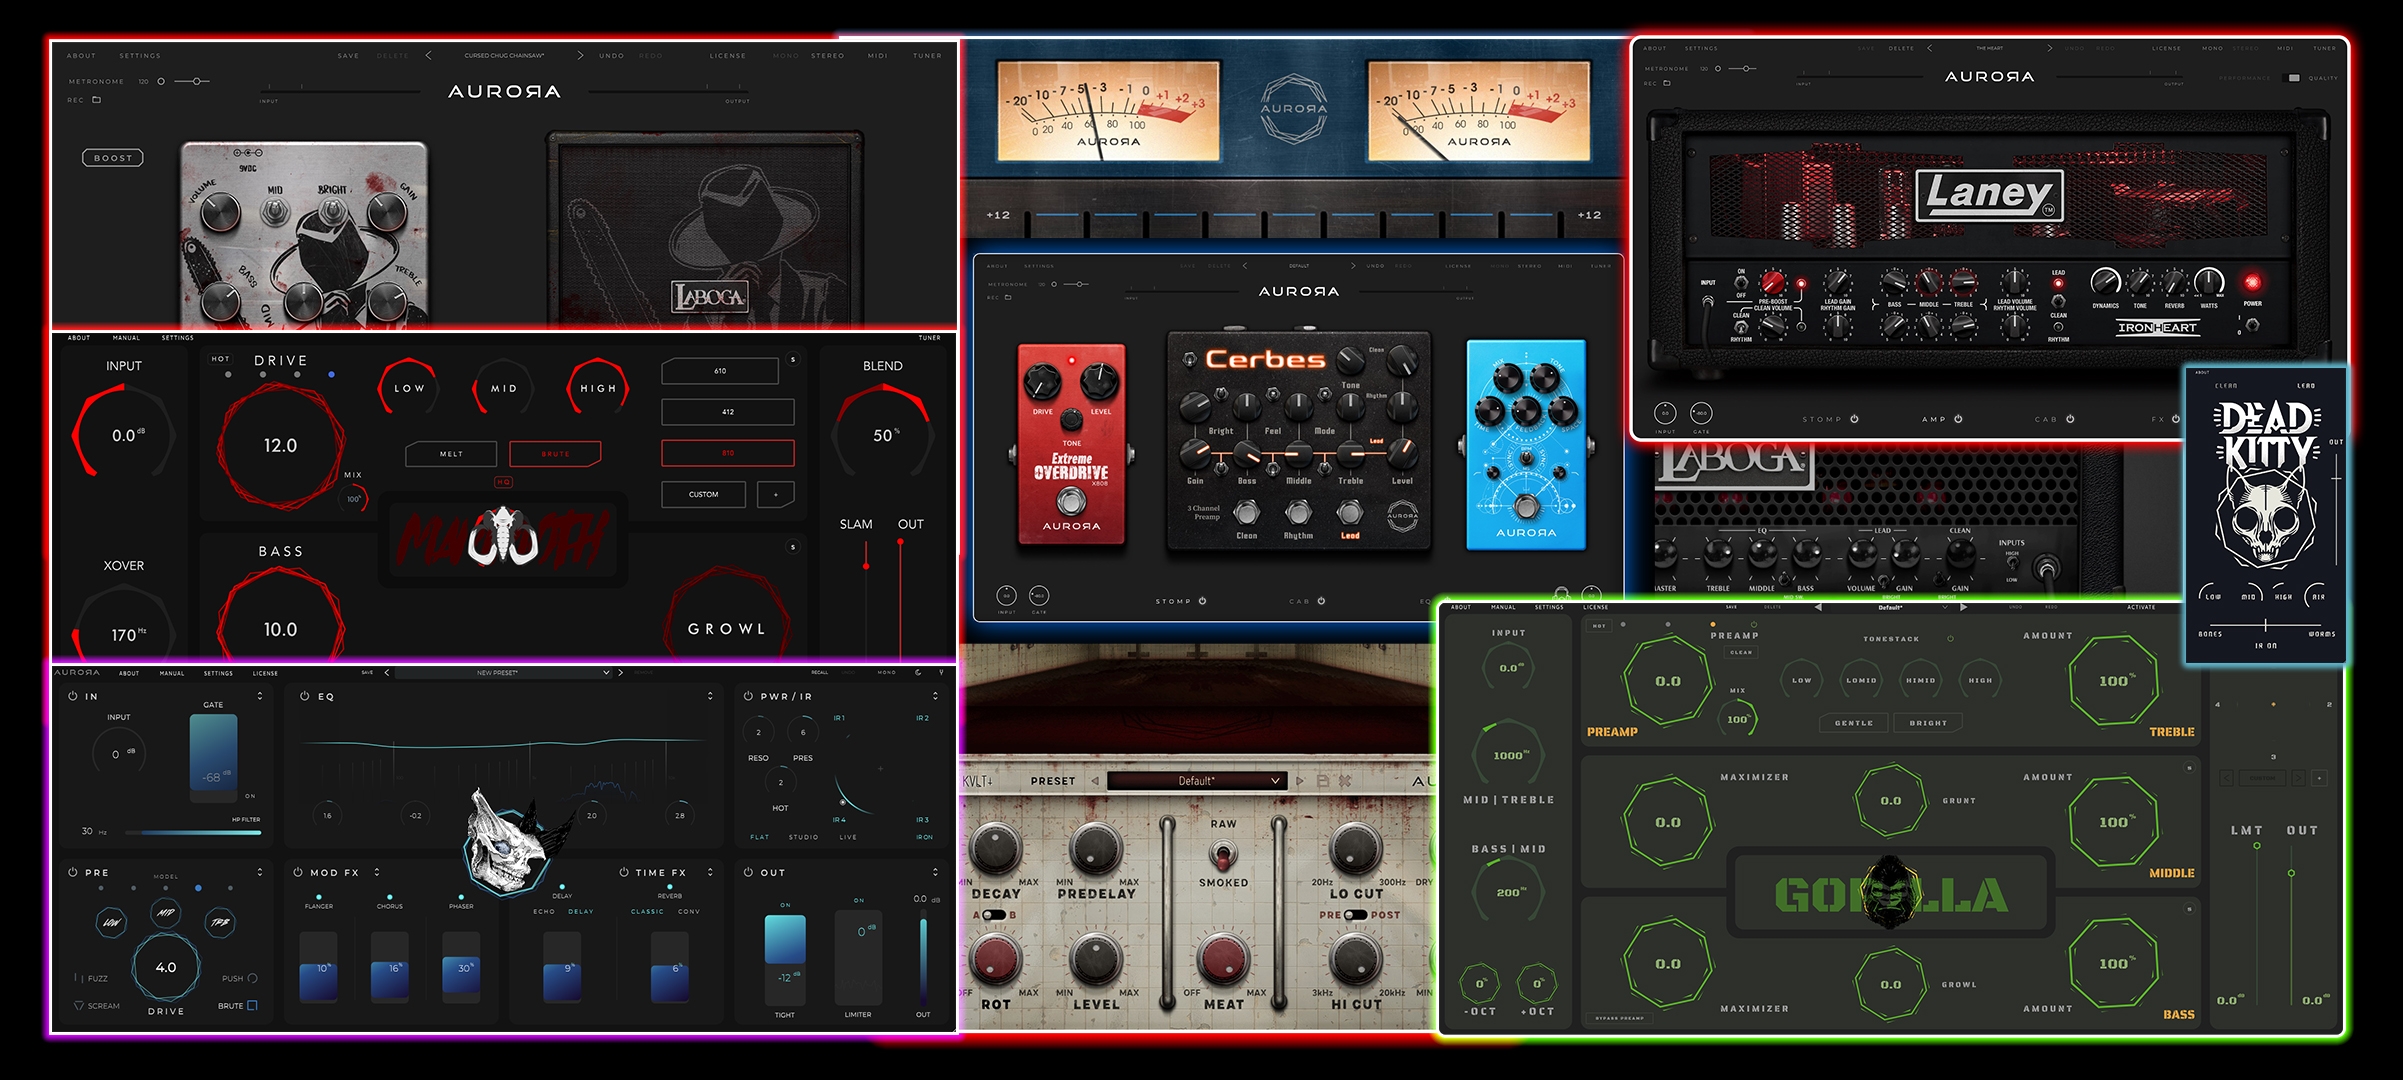Click the SCREAM triangle icon in the PRE section

point(79,1006)
